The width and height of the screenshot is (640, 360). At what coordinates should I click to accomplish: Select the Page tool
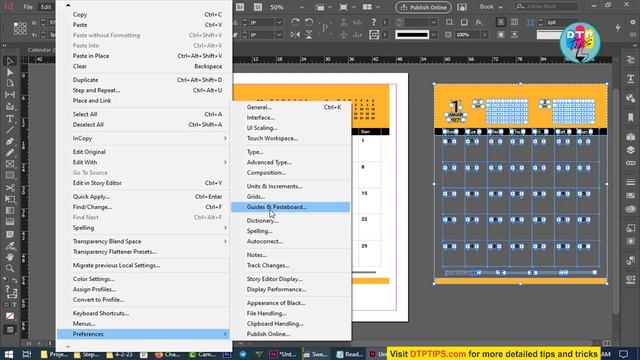10,83
